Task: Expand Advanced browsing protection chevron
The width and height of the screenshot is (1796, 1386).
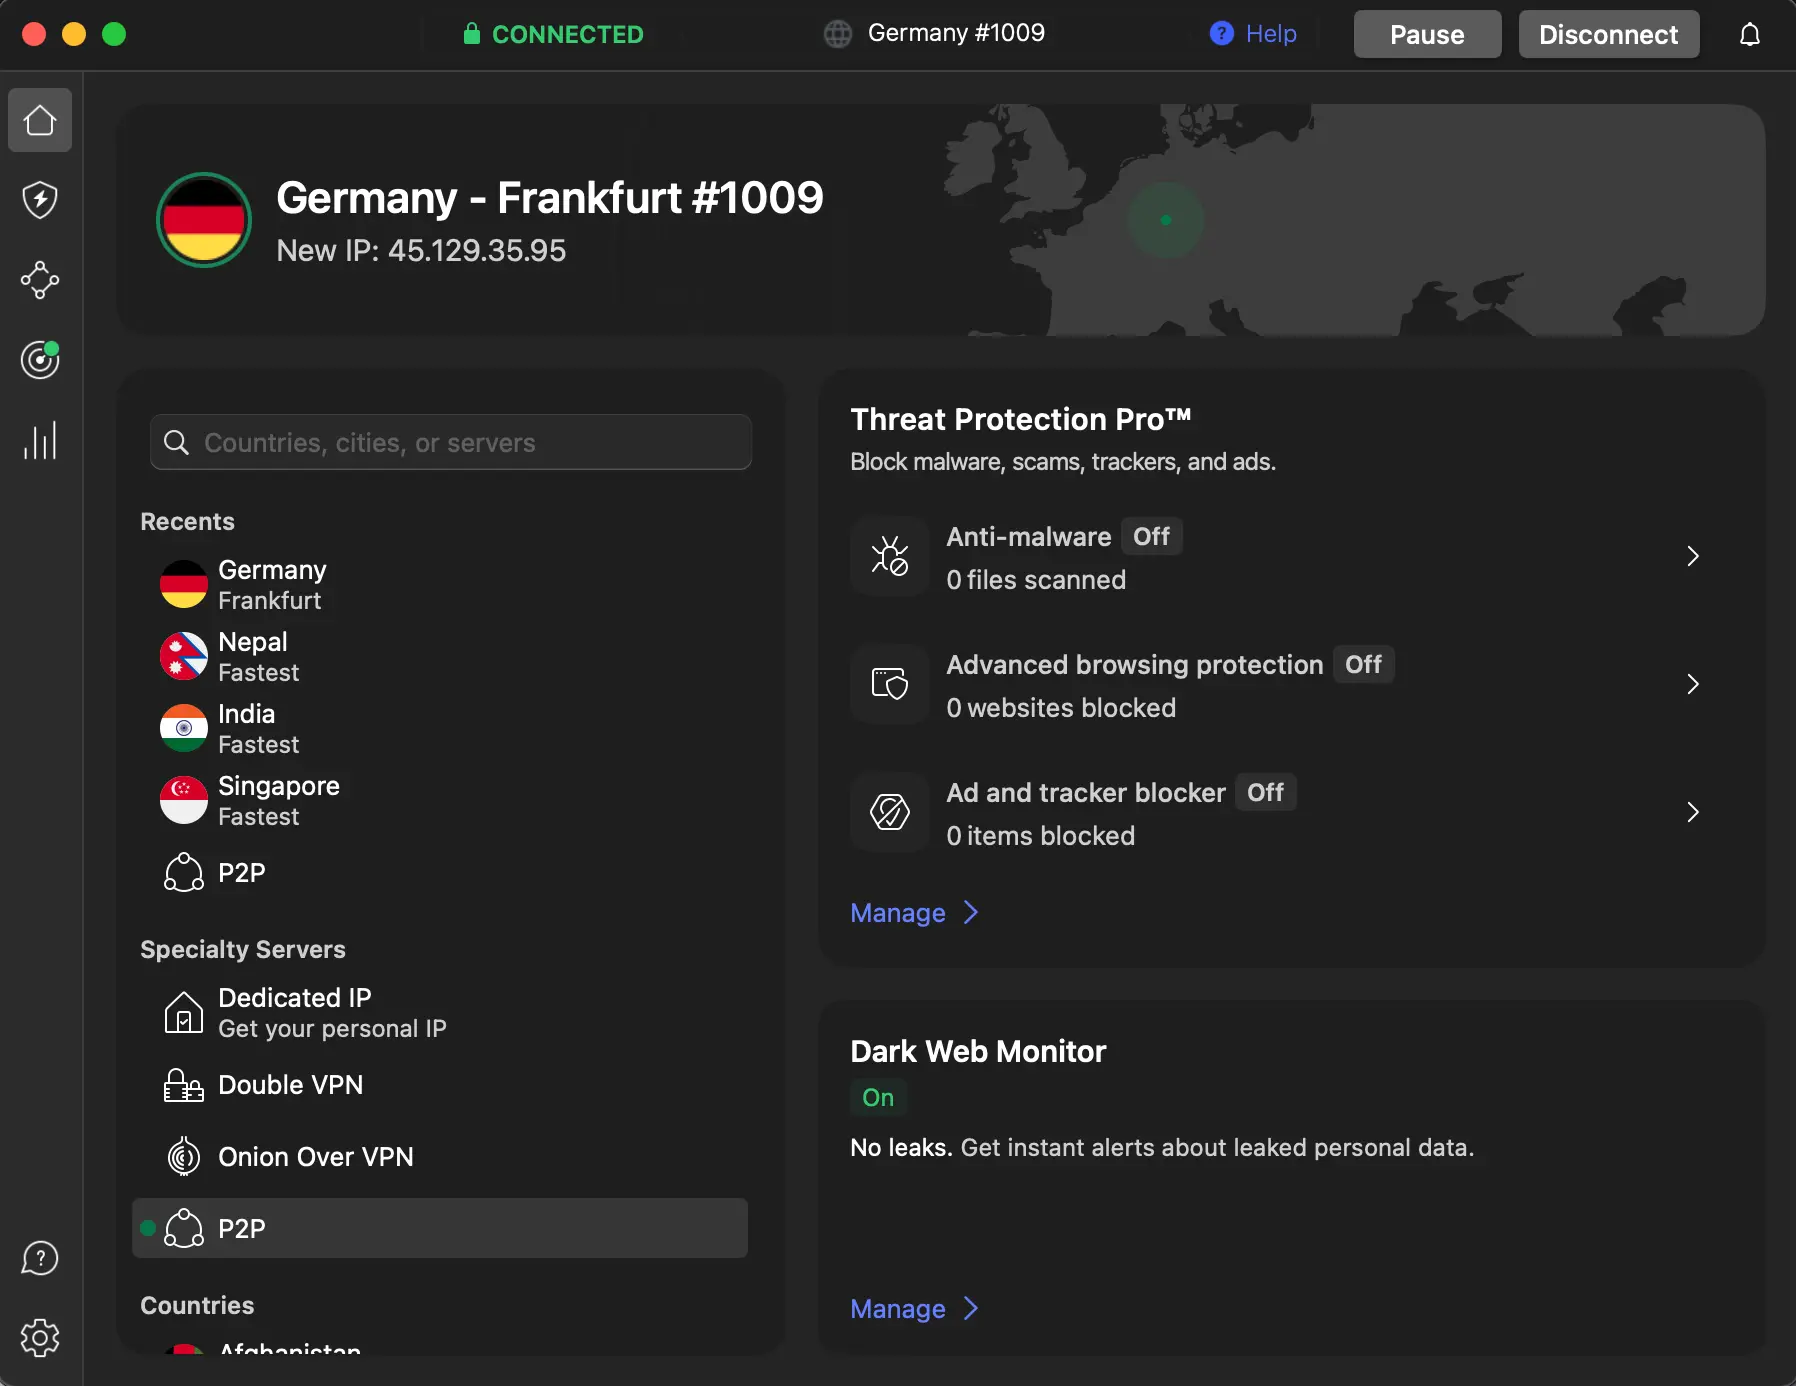Action: point(1692,684)
